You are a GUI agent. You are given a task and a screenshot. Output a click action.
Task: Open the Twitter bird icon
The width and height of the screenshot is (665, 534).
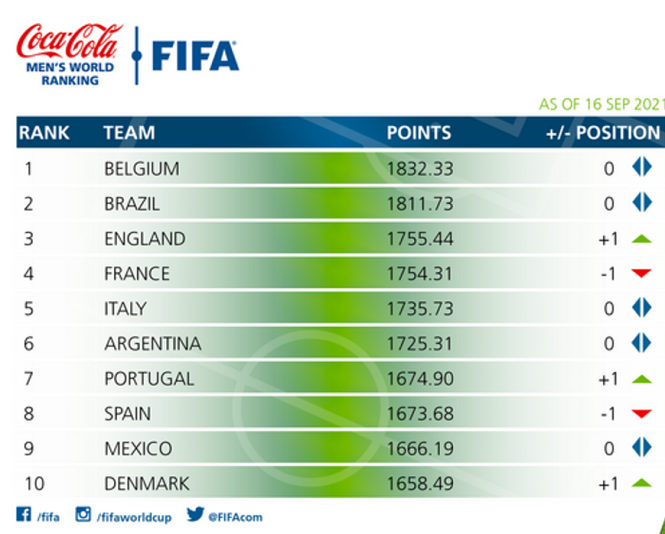click(195, 514)
